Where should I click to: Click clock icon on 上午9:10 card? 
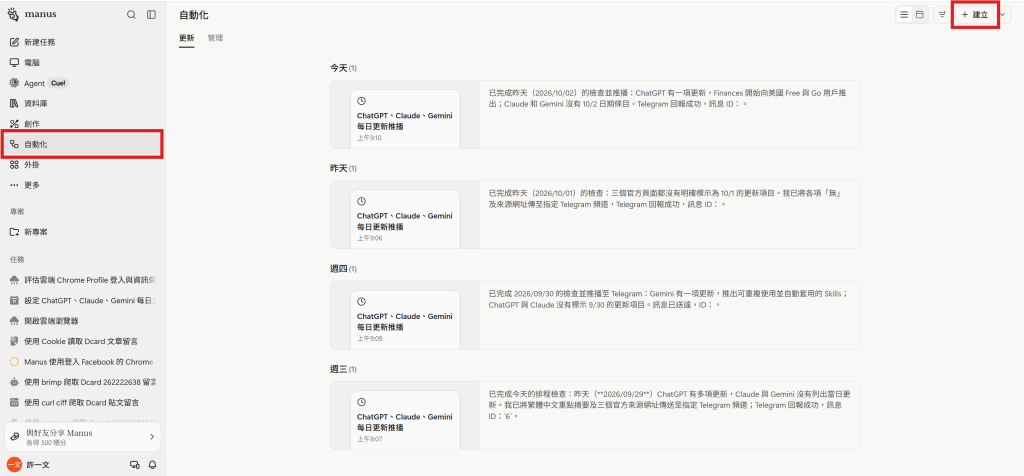tap(362, 101)
